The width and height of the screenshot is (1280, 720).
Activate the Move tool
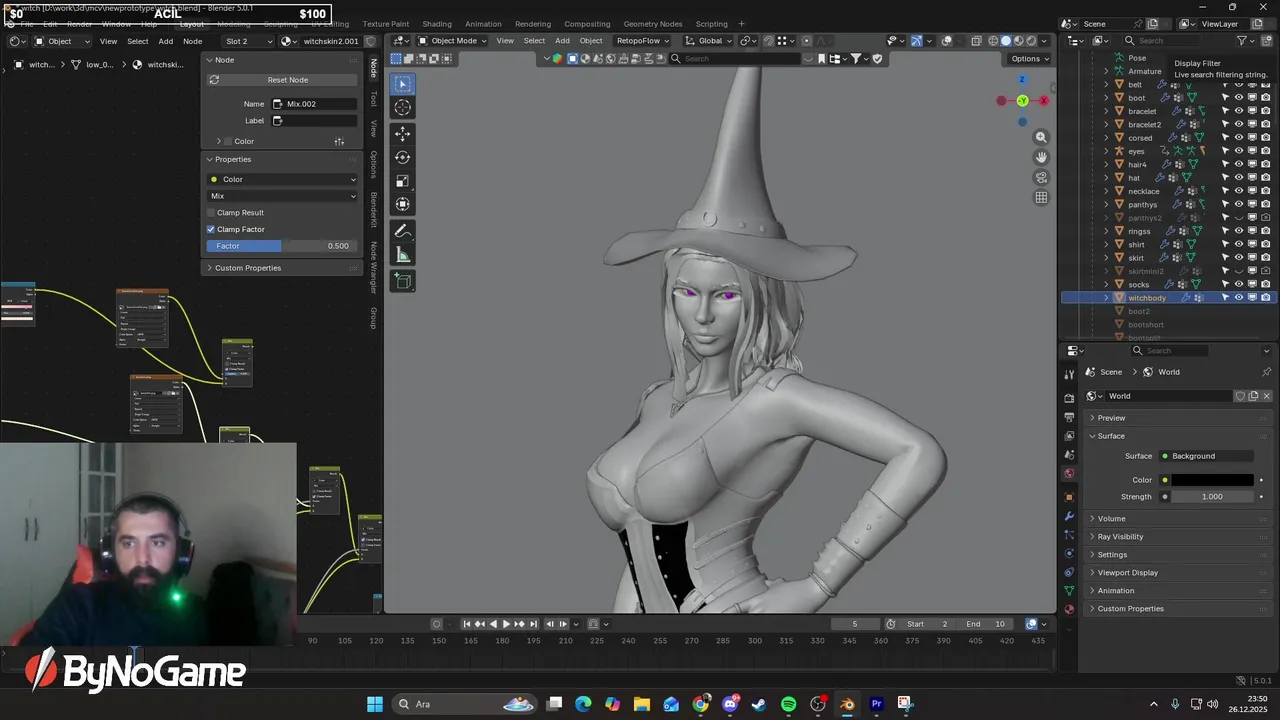pyautogui.click(x=403, y=133)
